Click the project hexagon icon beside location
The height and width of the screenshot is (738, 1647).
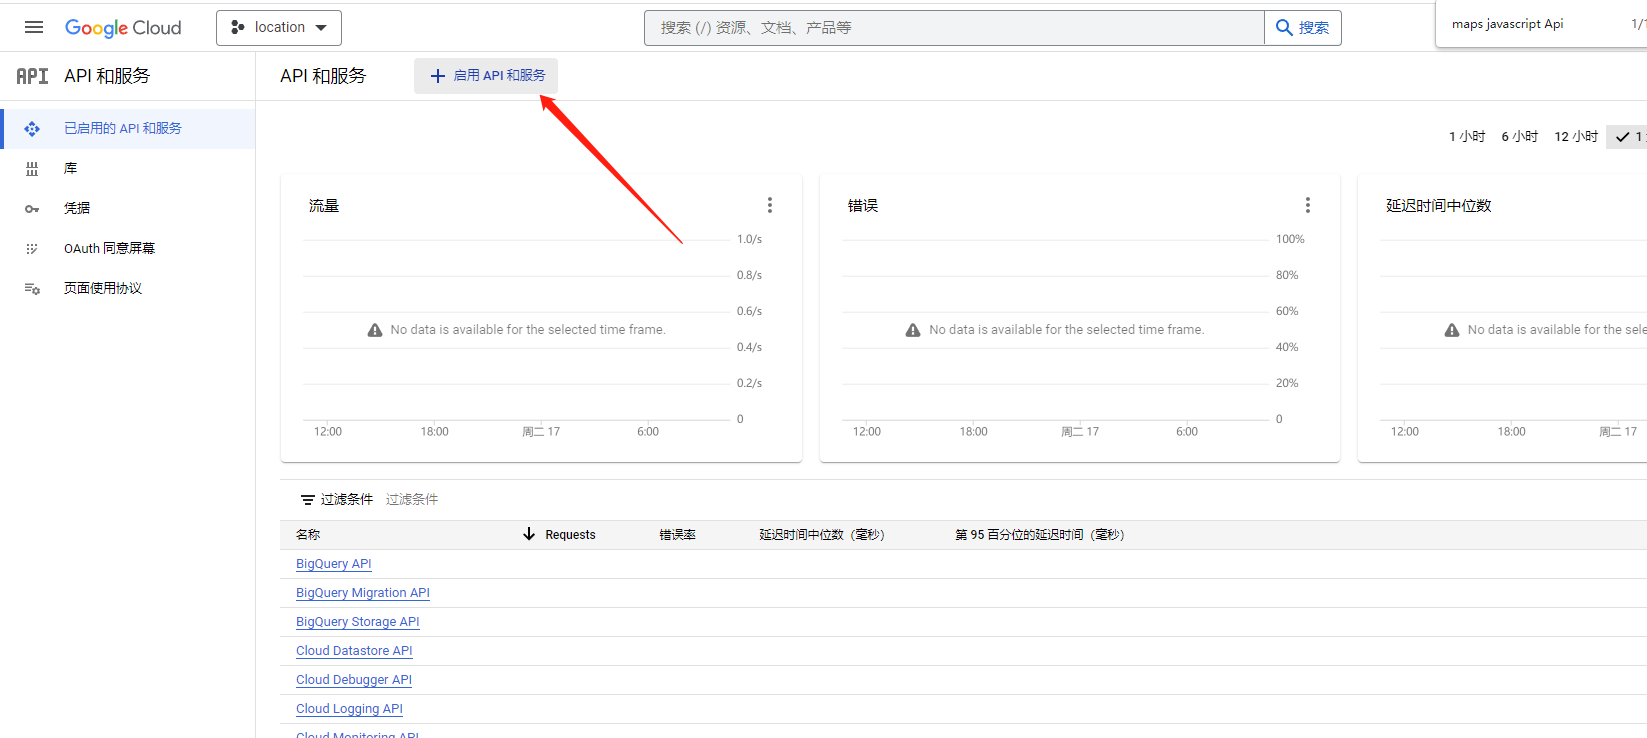[x=238, y=28]
